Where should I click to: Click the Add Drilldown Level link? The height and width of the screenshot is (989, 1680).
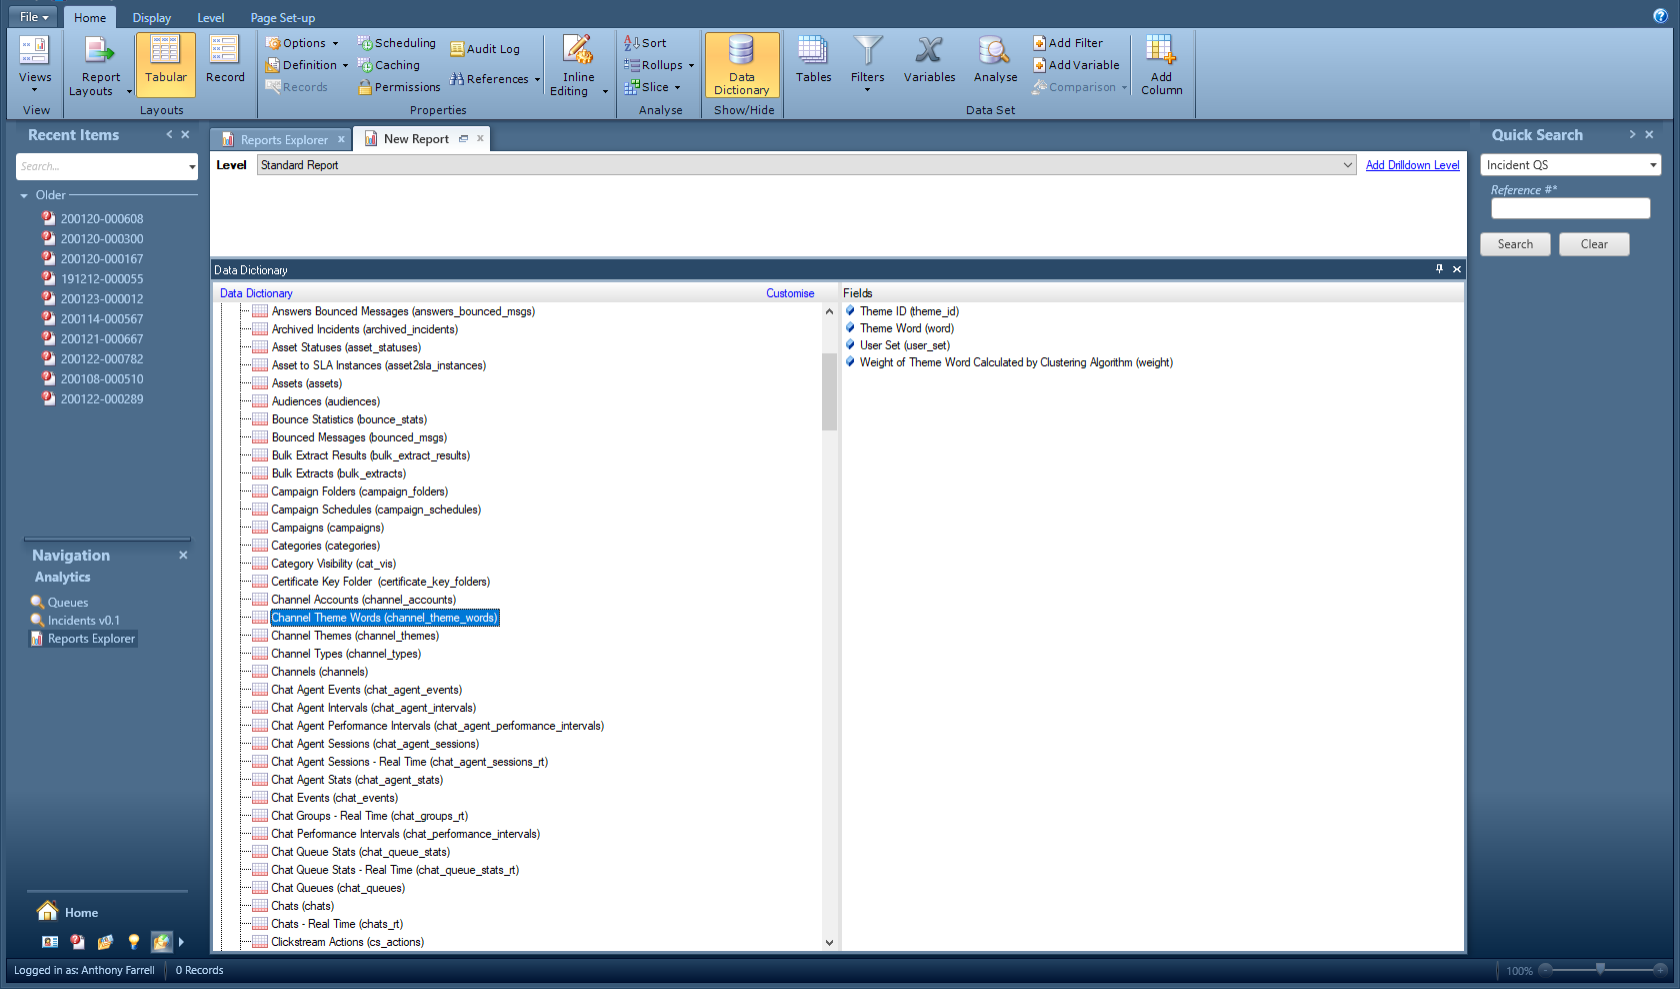click(1412, 164)
